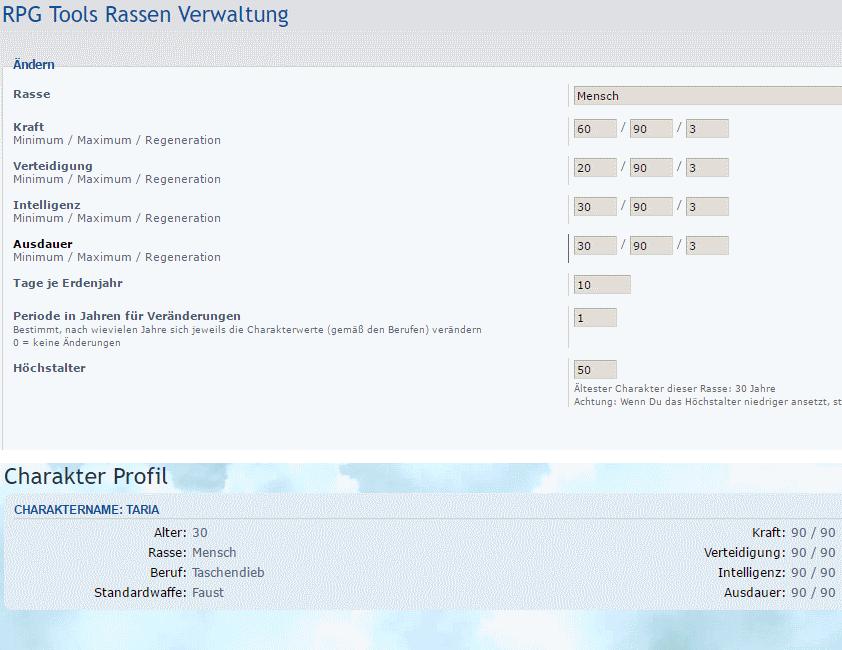Select the Ausdauer Maximum field showing 90
842x650 pixels.
[x=650, y=245]
